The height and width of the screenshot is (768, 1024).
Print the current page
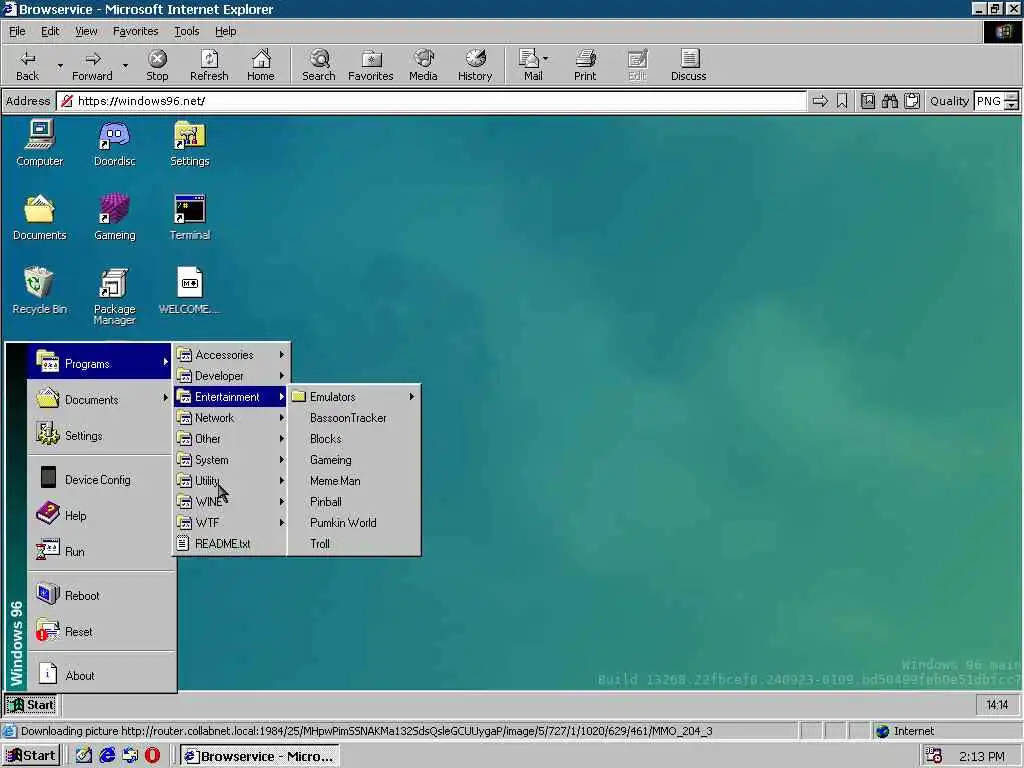pos(585,65)
